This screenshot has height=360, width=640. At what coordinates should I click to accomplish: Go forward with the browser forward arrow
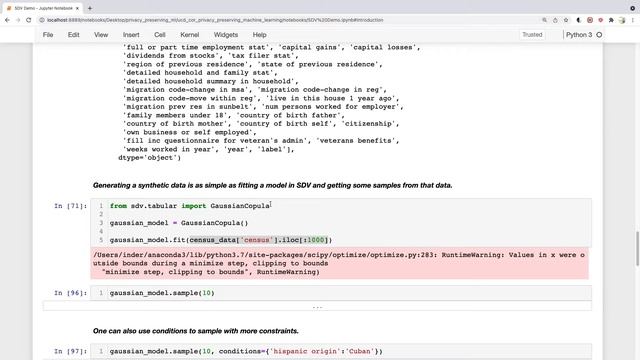(18, 20)
